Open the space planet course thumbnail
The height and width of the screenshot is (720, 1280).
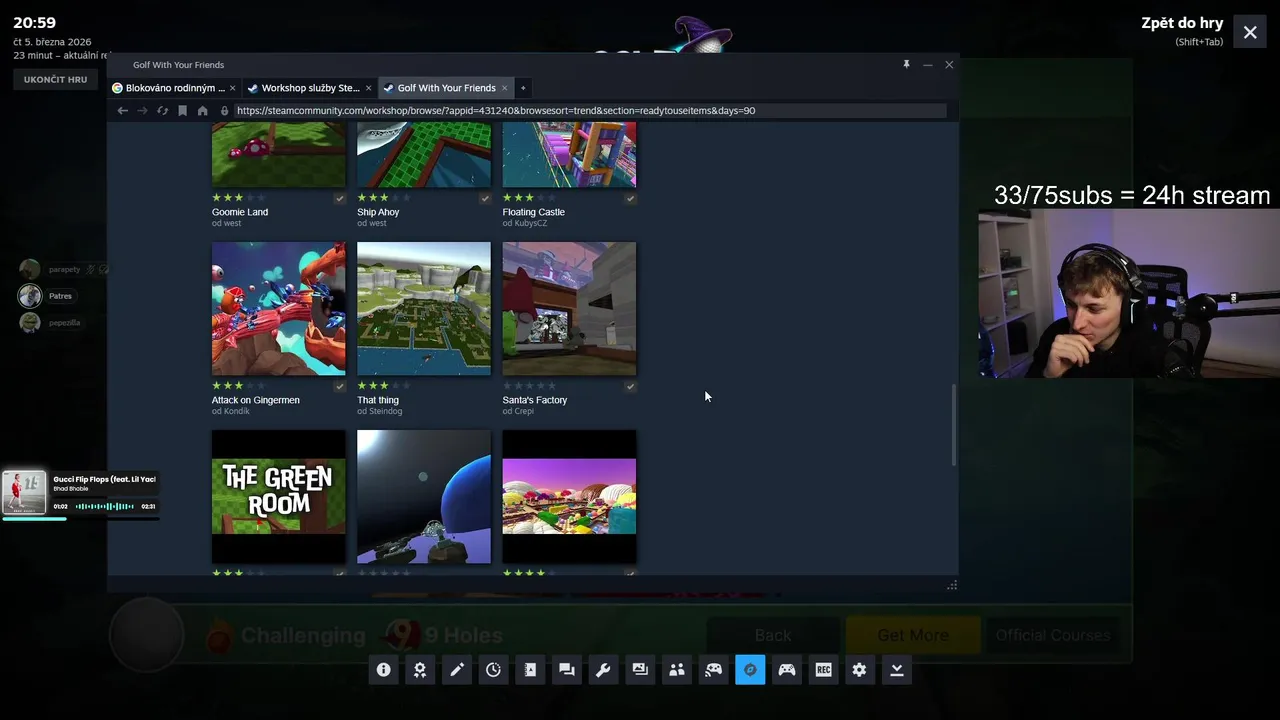point(424,497)
